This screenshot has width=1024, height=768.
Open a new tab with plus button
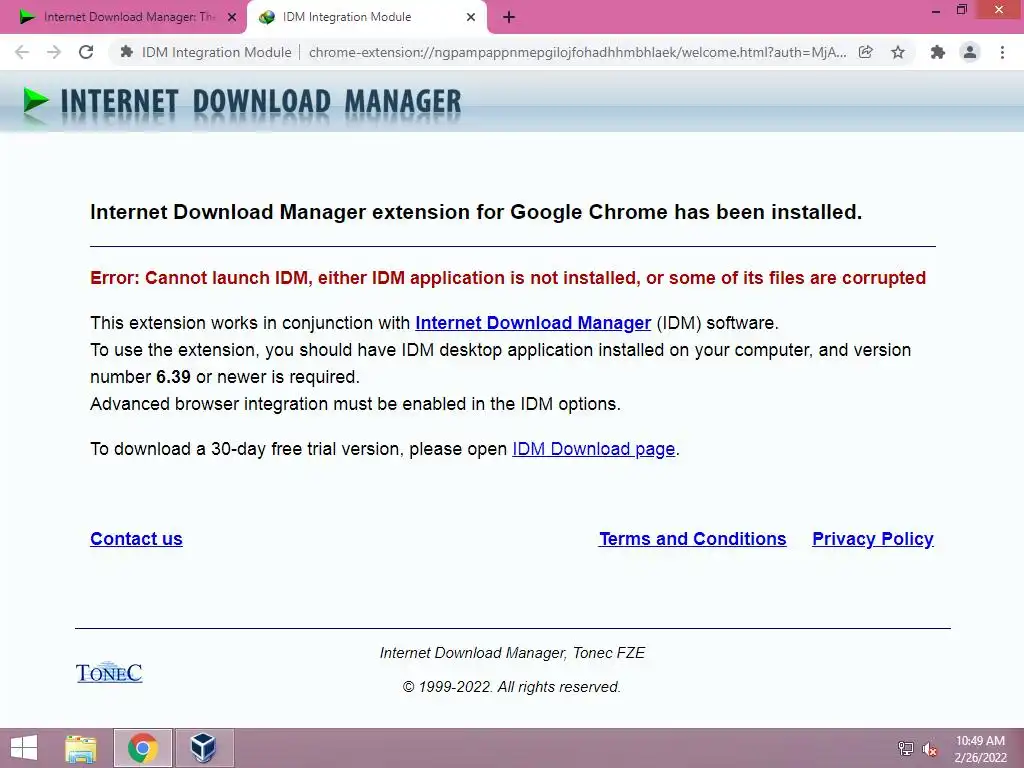pos(509,18)
